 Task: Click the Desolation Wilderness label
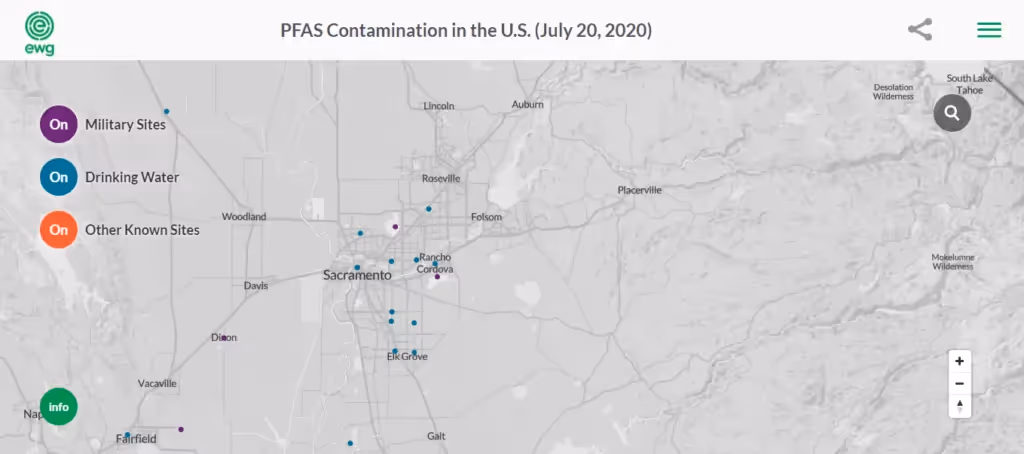894,91
